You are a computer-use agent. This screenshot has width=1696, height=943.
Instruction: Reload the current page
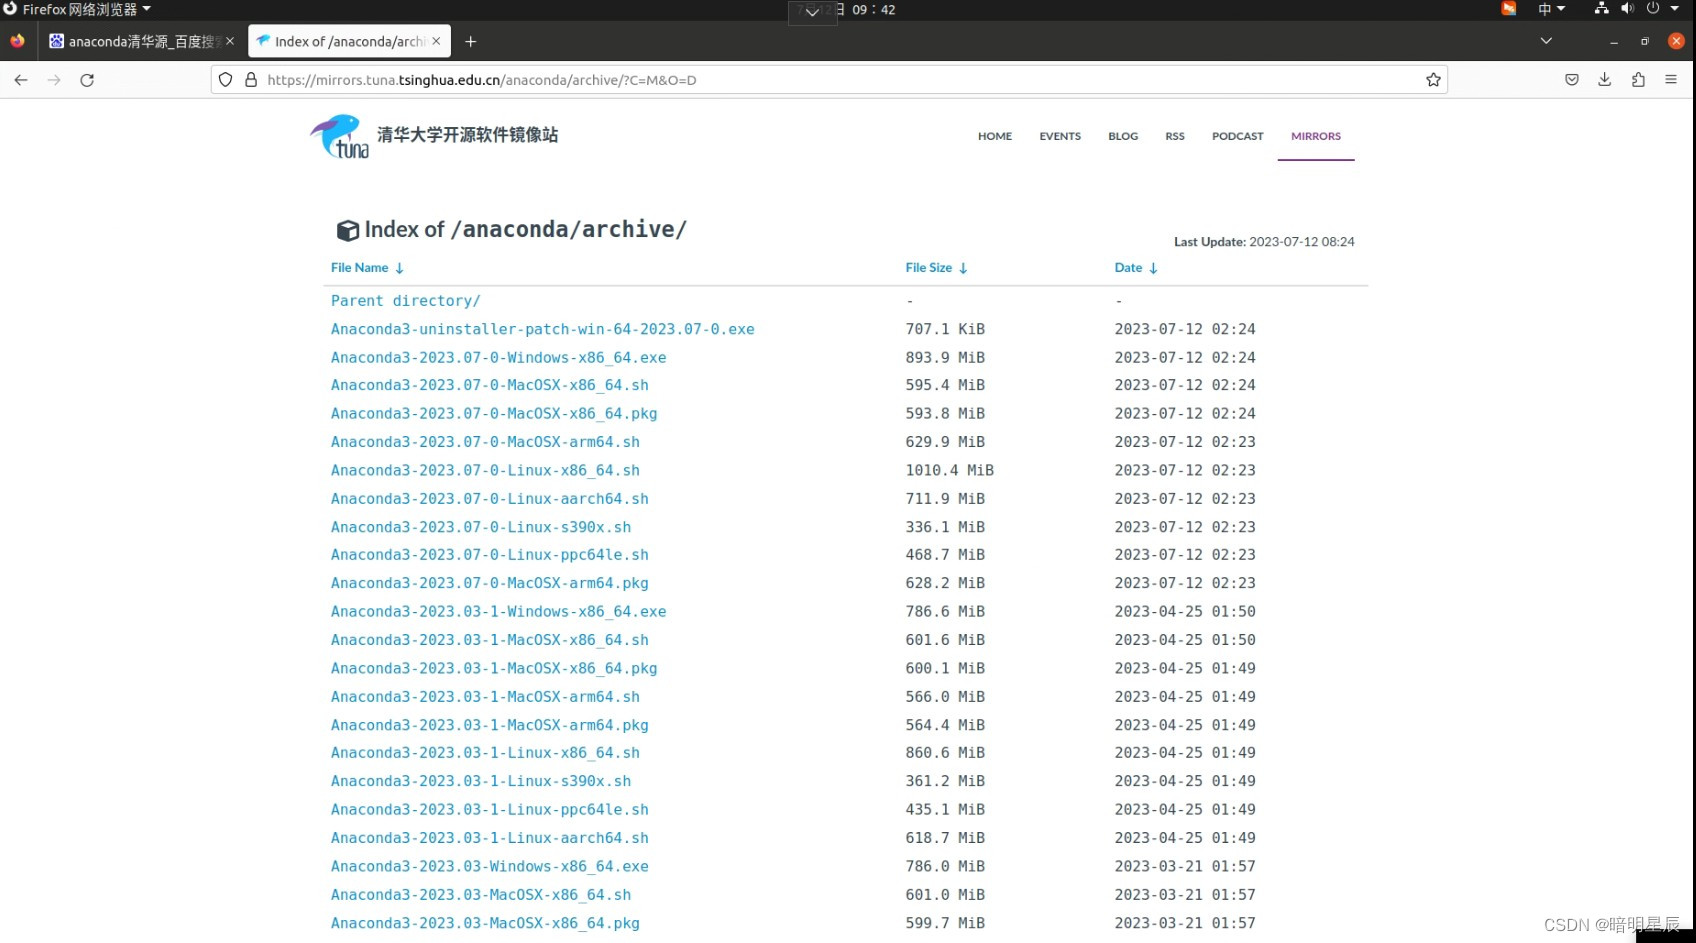point(87,80)
